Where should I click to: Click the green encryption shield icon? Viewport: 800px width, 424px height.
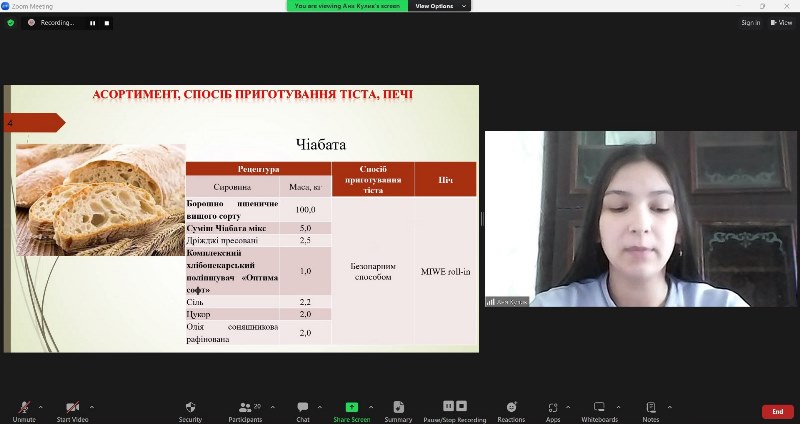11,23
